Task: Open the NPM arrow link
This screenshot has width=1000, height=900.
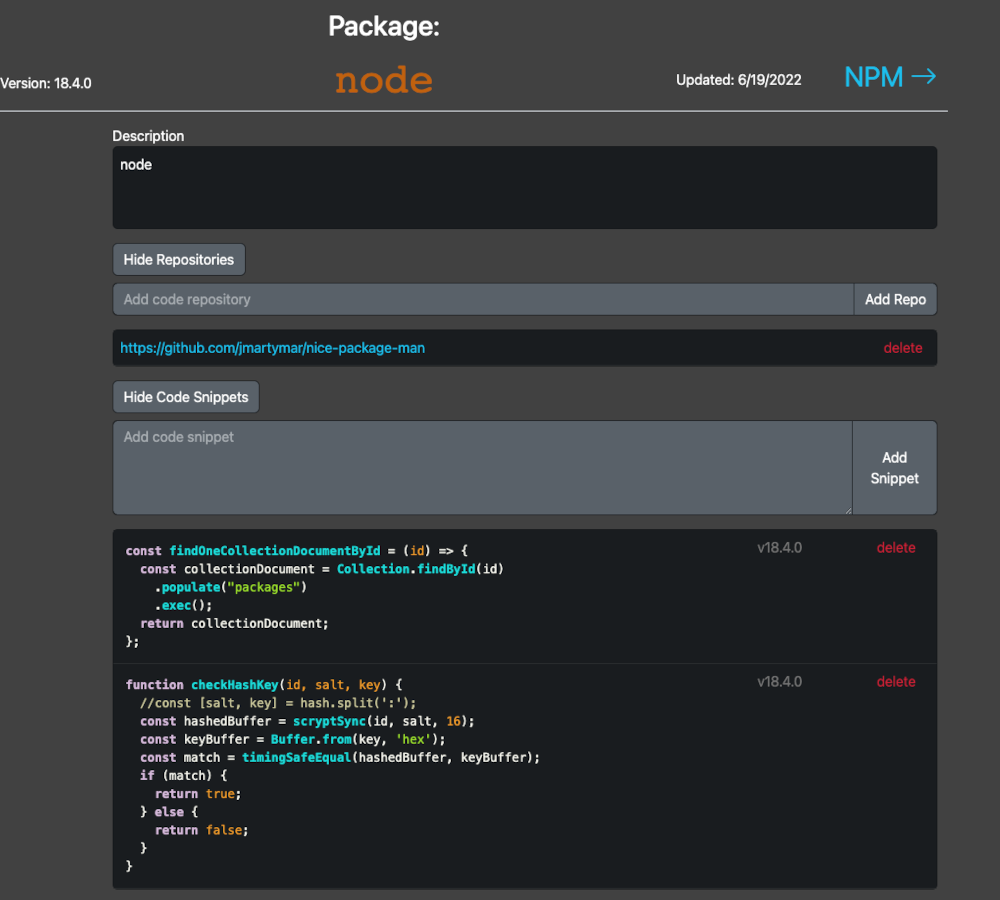Action: pyautogui.click(x=890, y=77)
